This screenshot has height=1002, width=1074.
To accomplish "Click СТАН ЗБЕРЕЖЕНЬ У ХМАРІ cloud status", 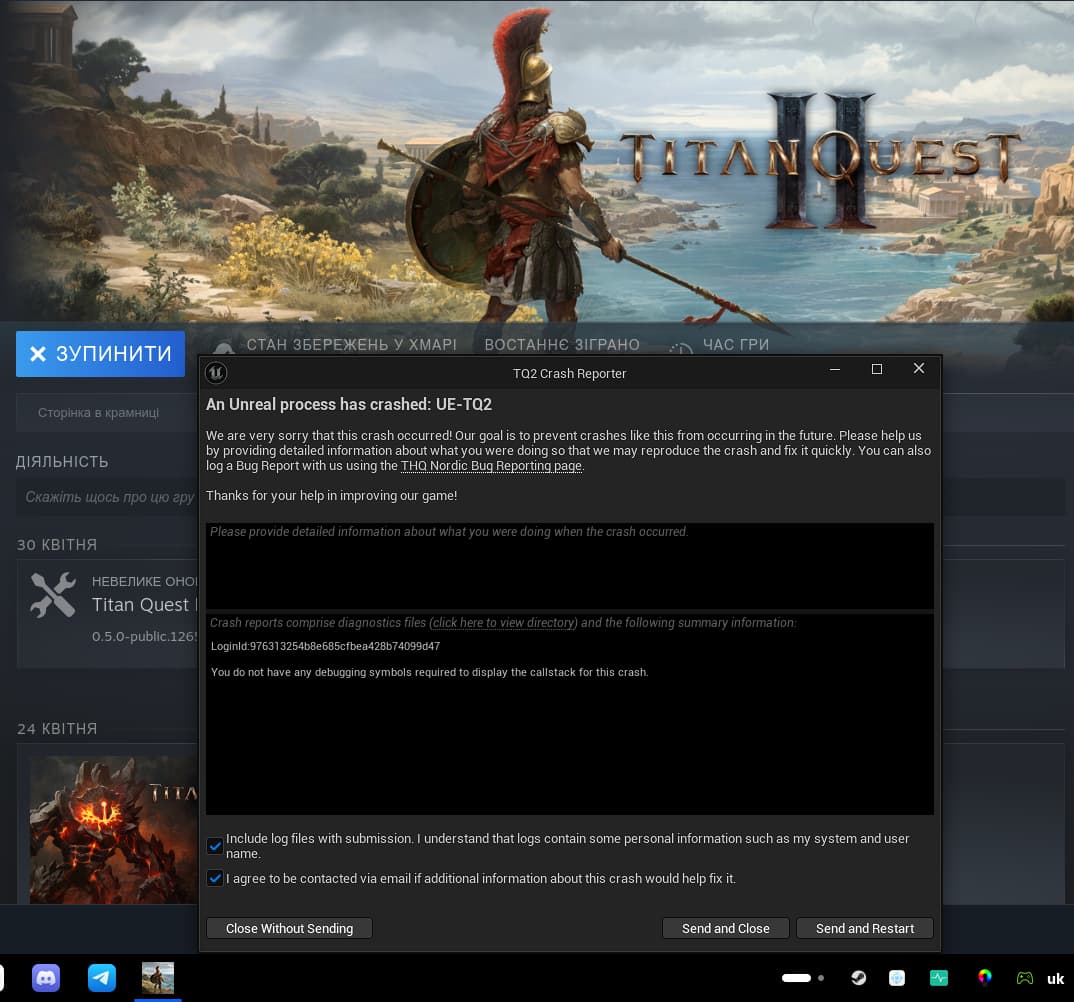I will [351, 345].
